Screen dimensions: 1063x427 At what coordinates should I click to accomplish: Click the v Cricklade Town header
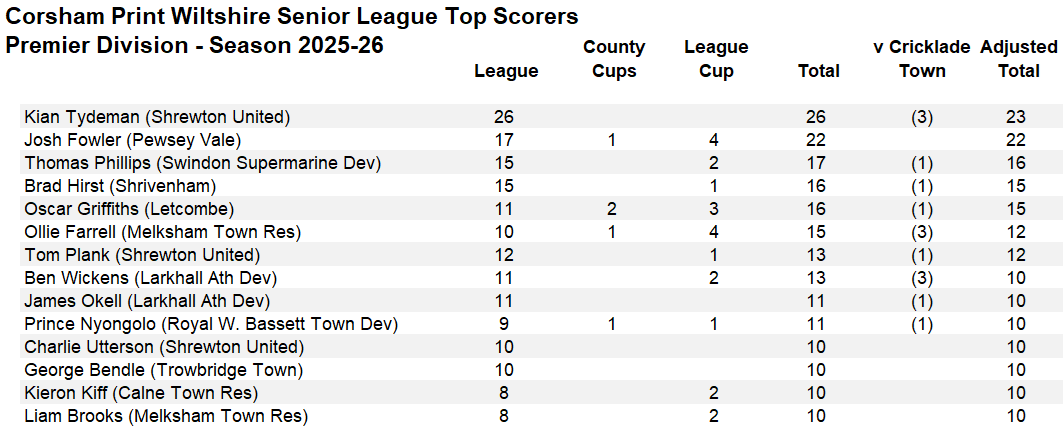click(x=922, y=59)
